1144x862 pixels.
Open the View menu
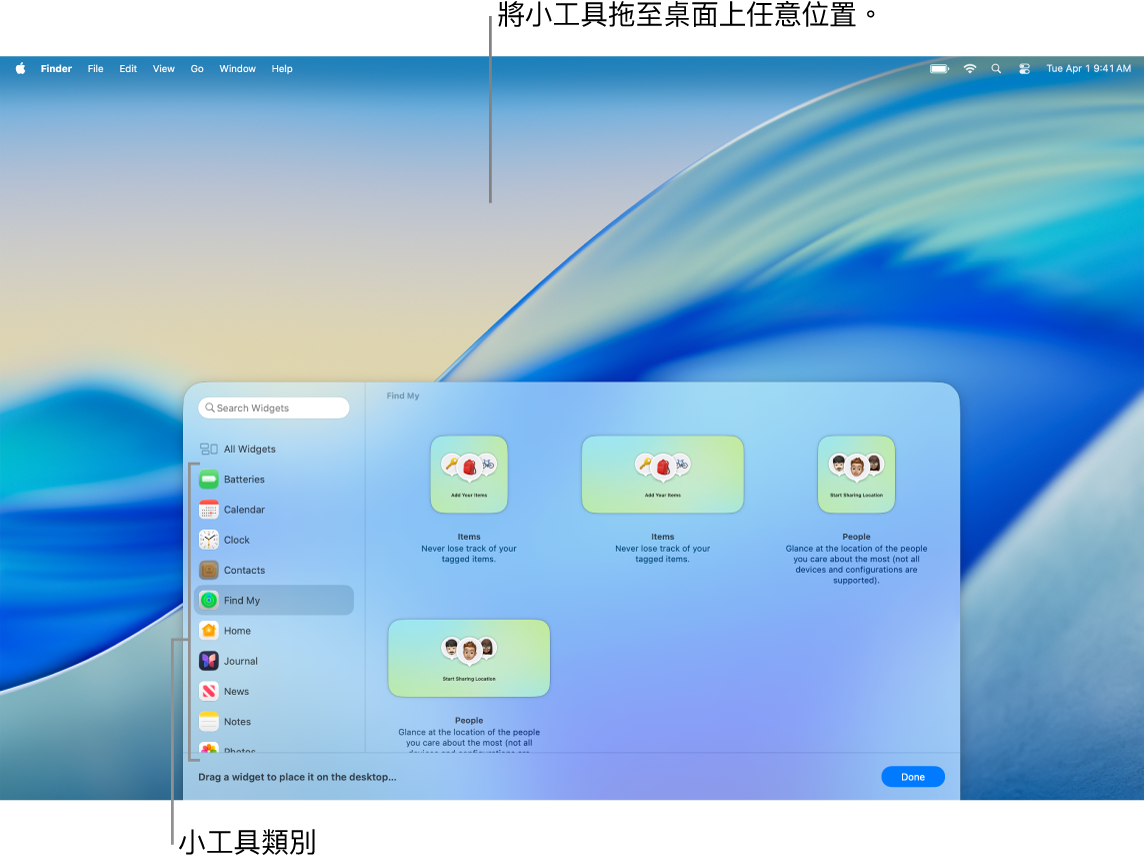tap(163, 69)
